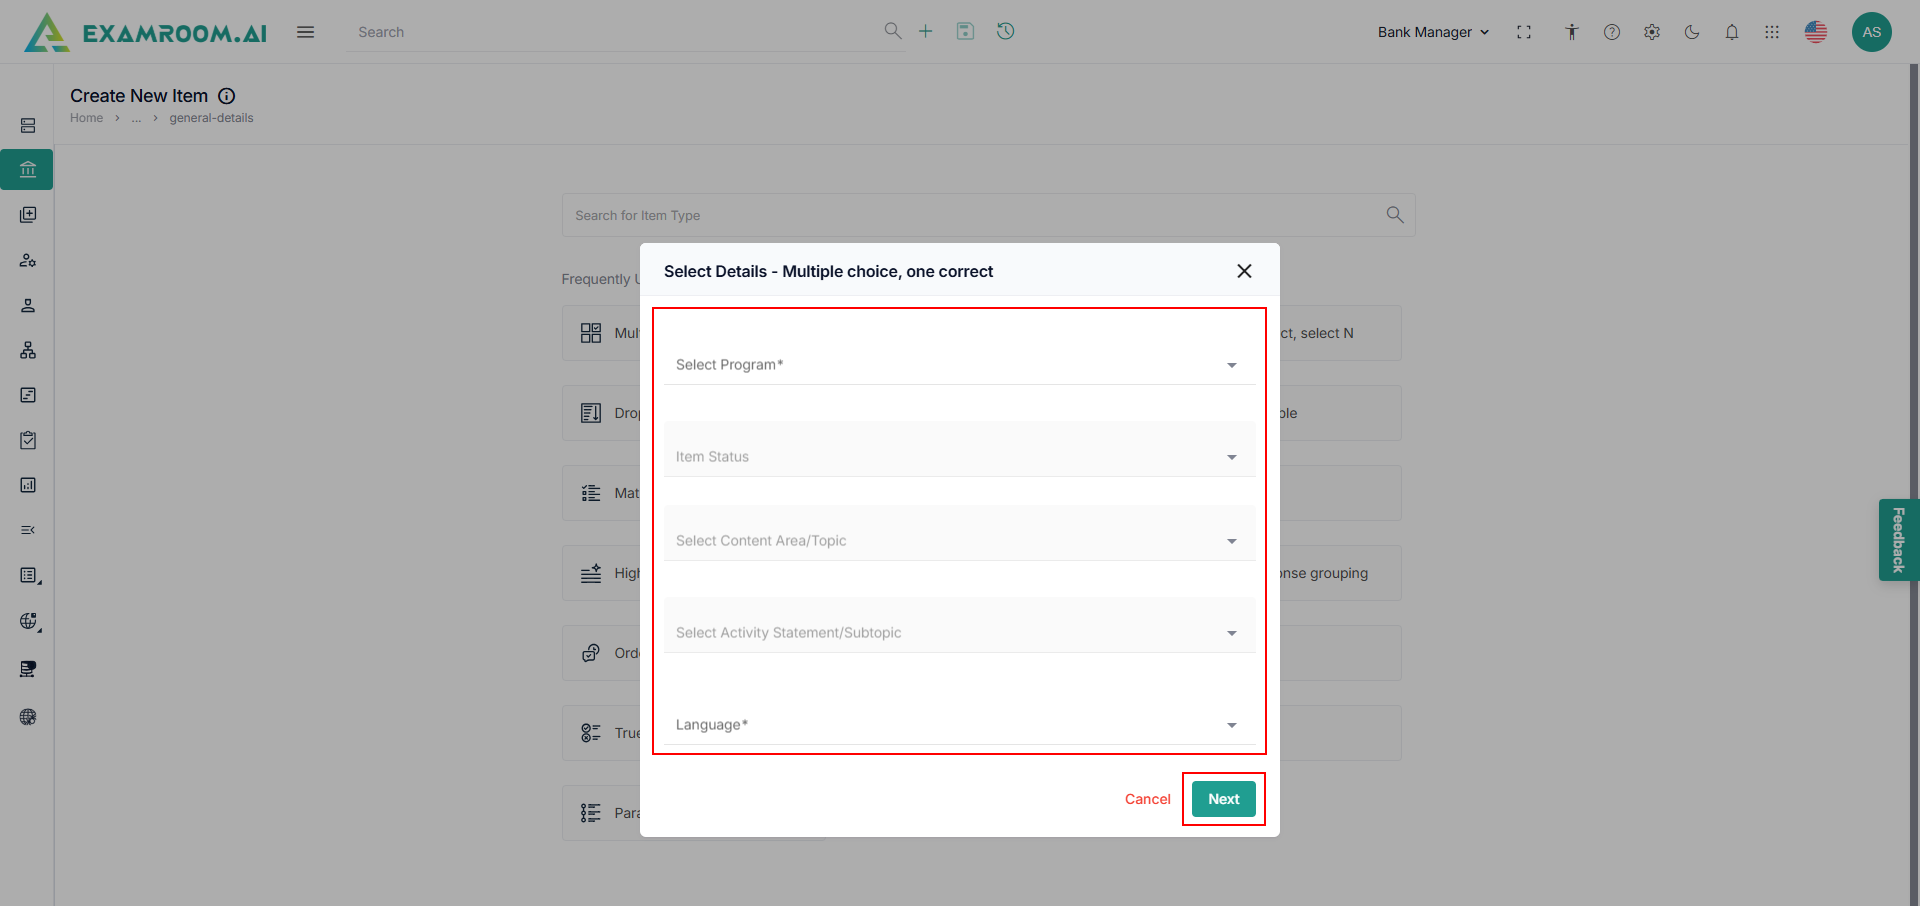Open the apps grid icon
1920x906 pixels.
click(1772, 32)
